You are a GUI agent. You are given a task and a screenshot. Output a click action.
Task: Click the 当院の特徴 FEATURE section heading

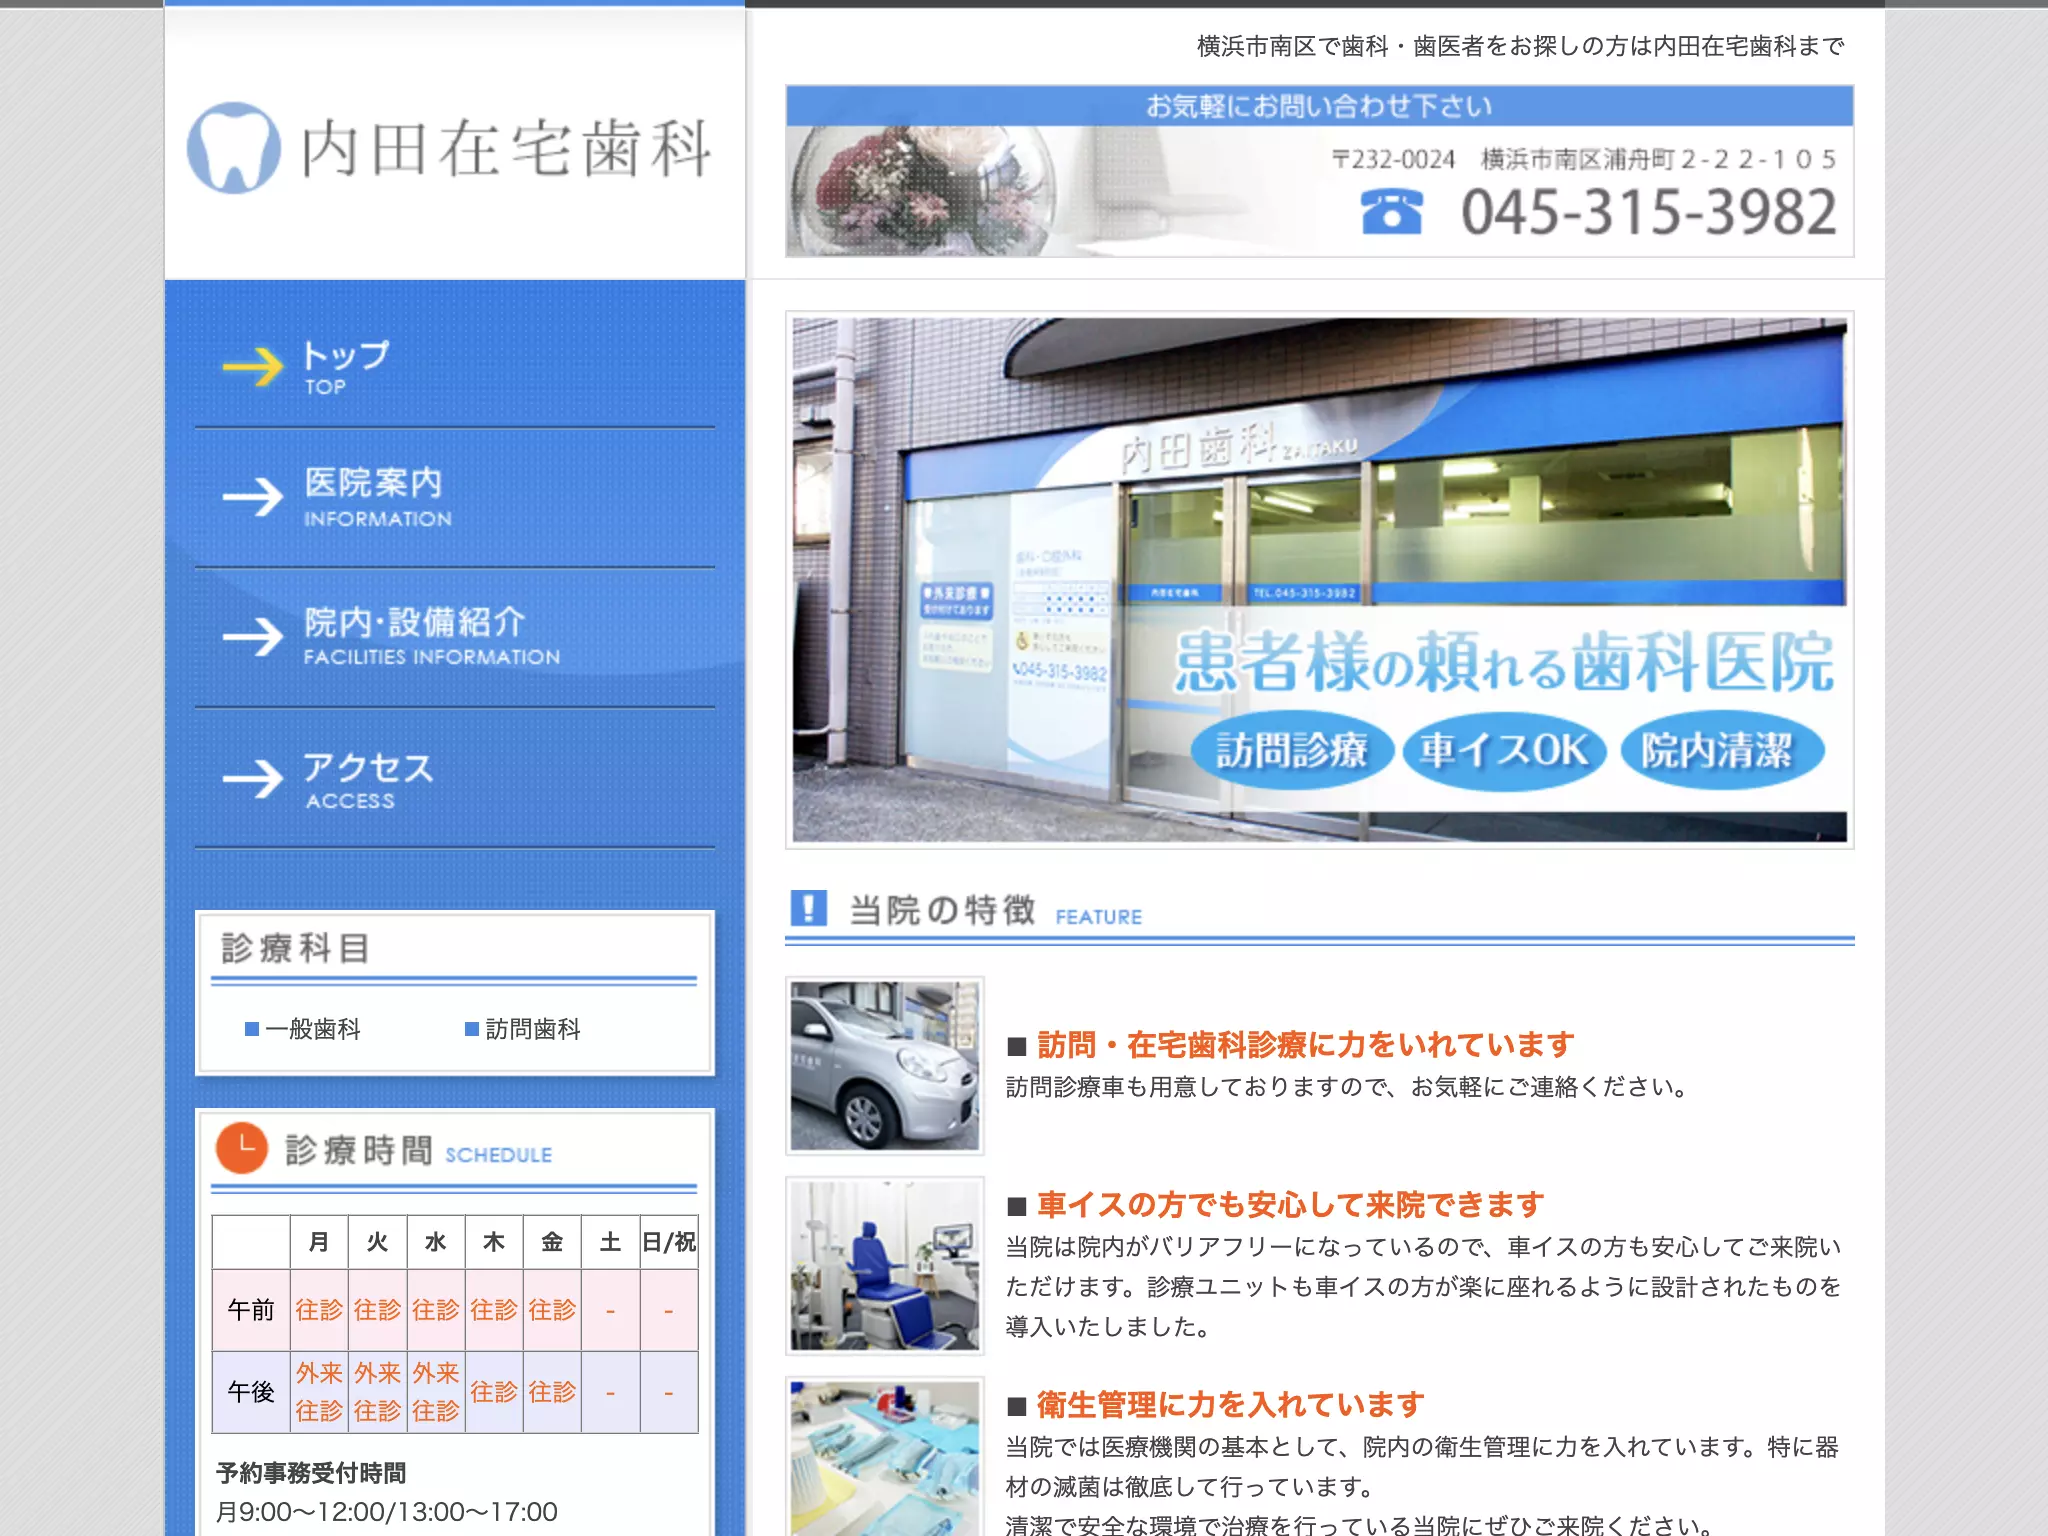point(995,910)
